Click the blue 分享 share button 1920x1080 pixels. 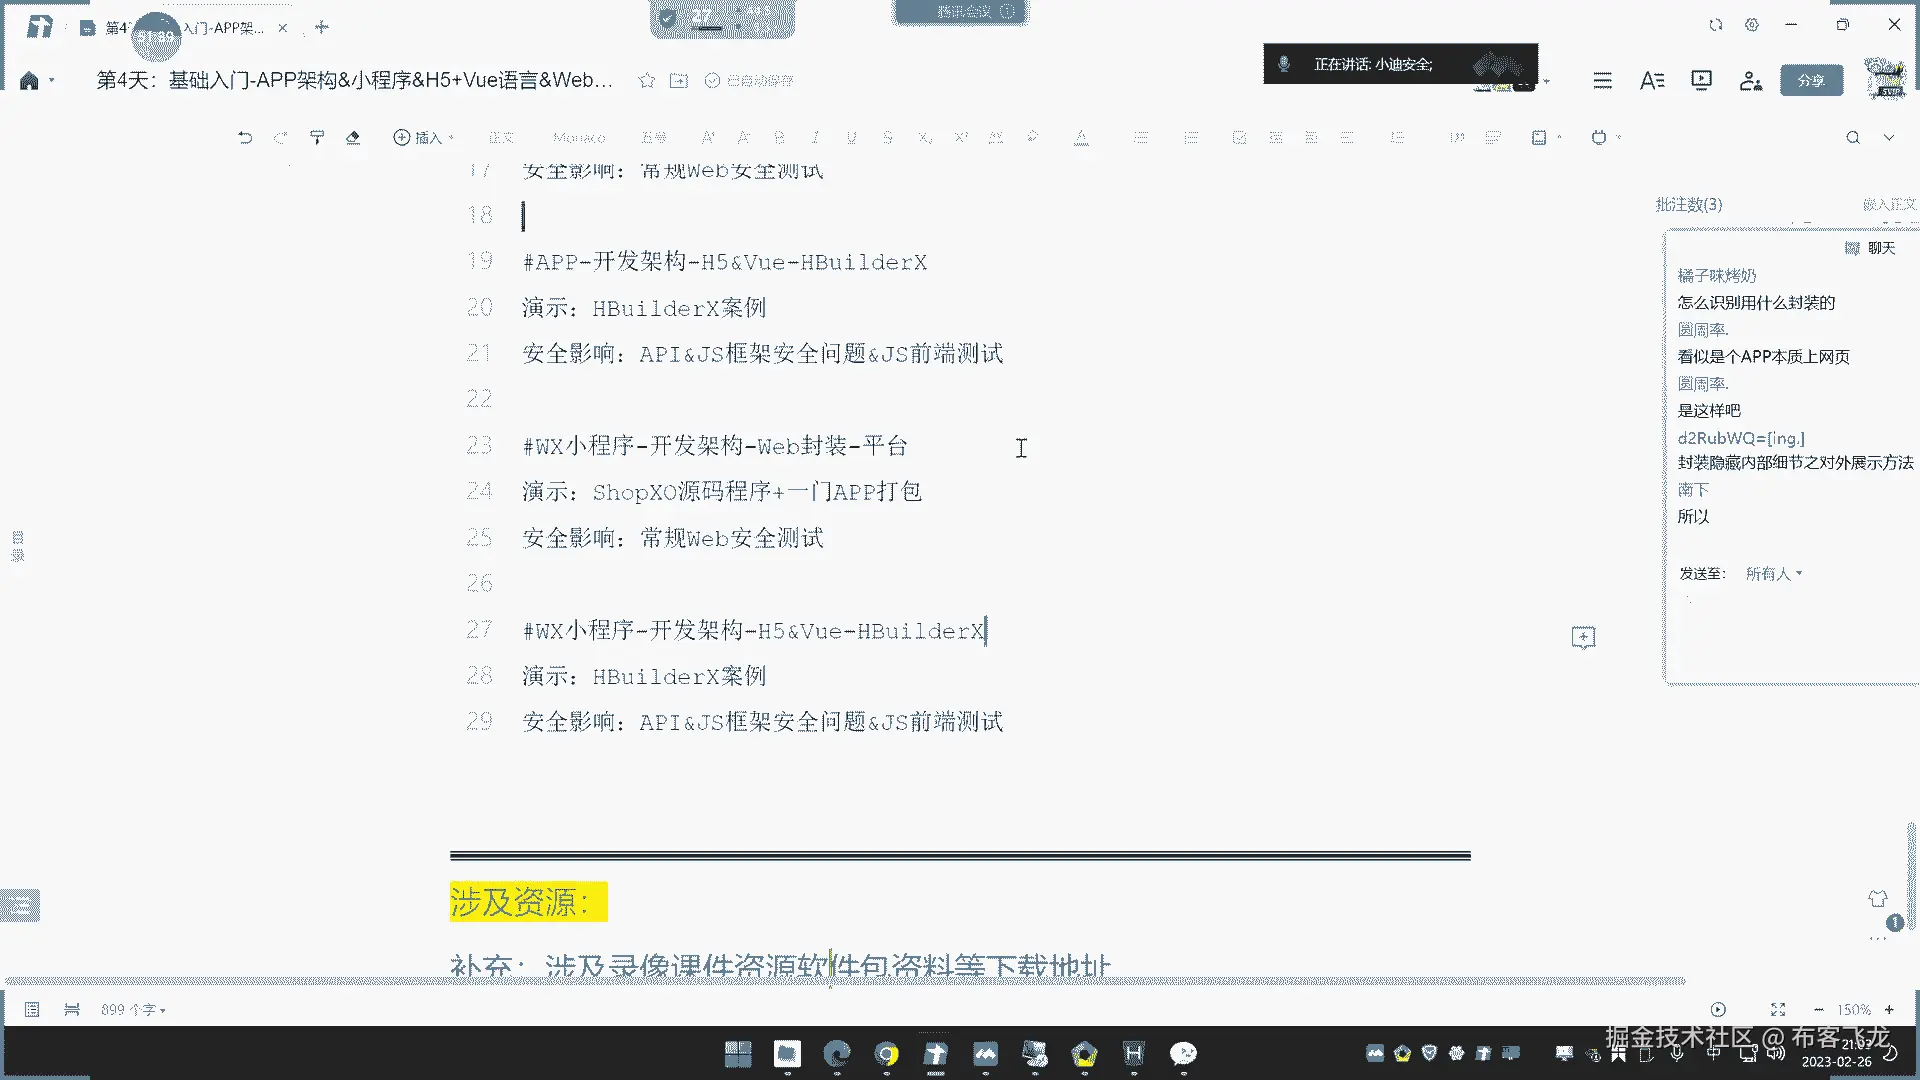[x=1811, y=80]
